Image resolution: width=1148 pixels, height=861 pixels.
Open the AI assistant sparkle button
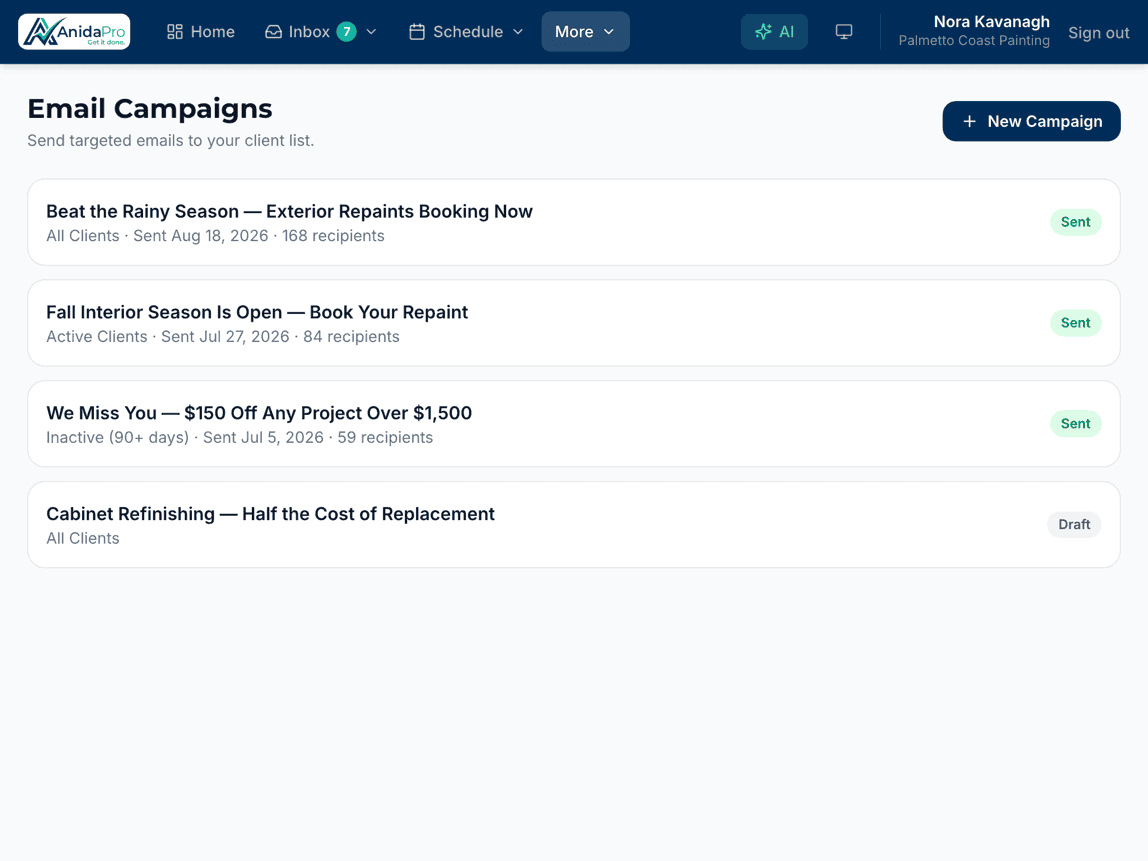click(774, 31)
